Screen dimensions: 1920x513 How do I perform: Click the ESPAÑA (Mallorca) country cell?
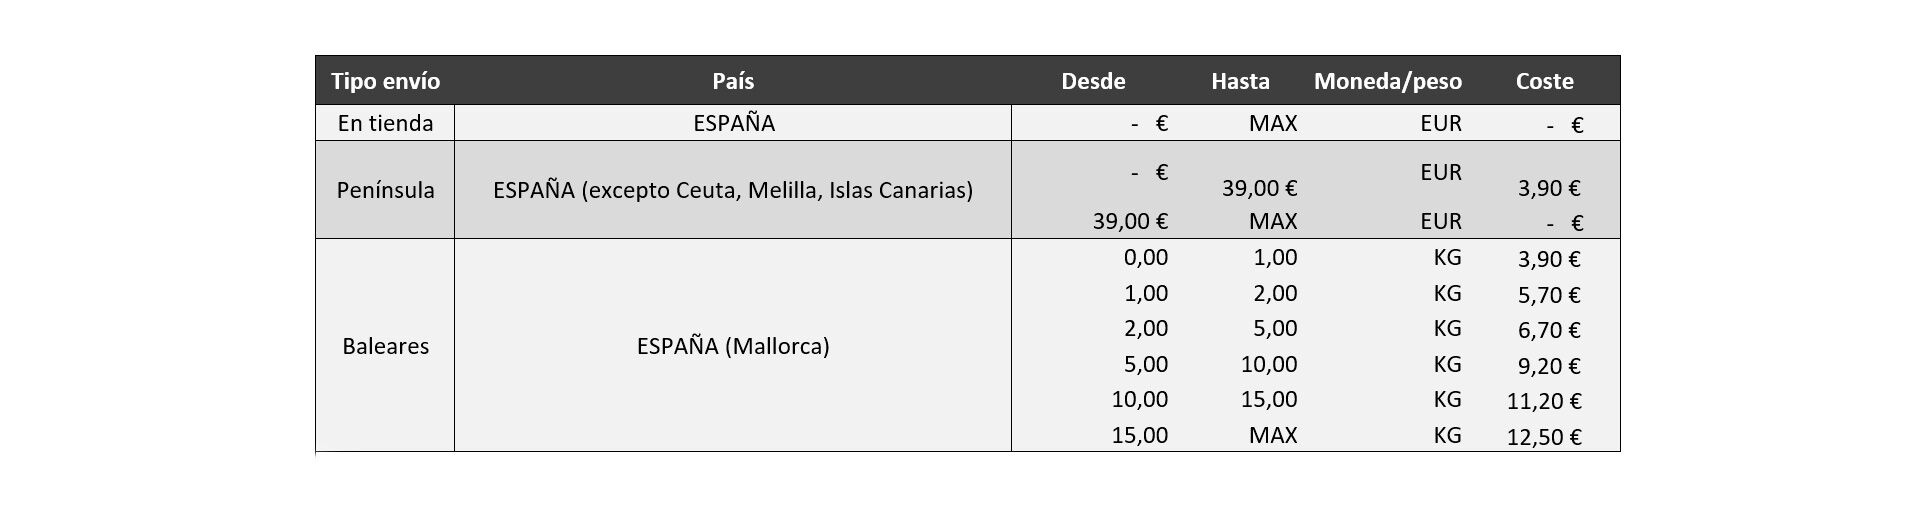(733, 346)
